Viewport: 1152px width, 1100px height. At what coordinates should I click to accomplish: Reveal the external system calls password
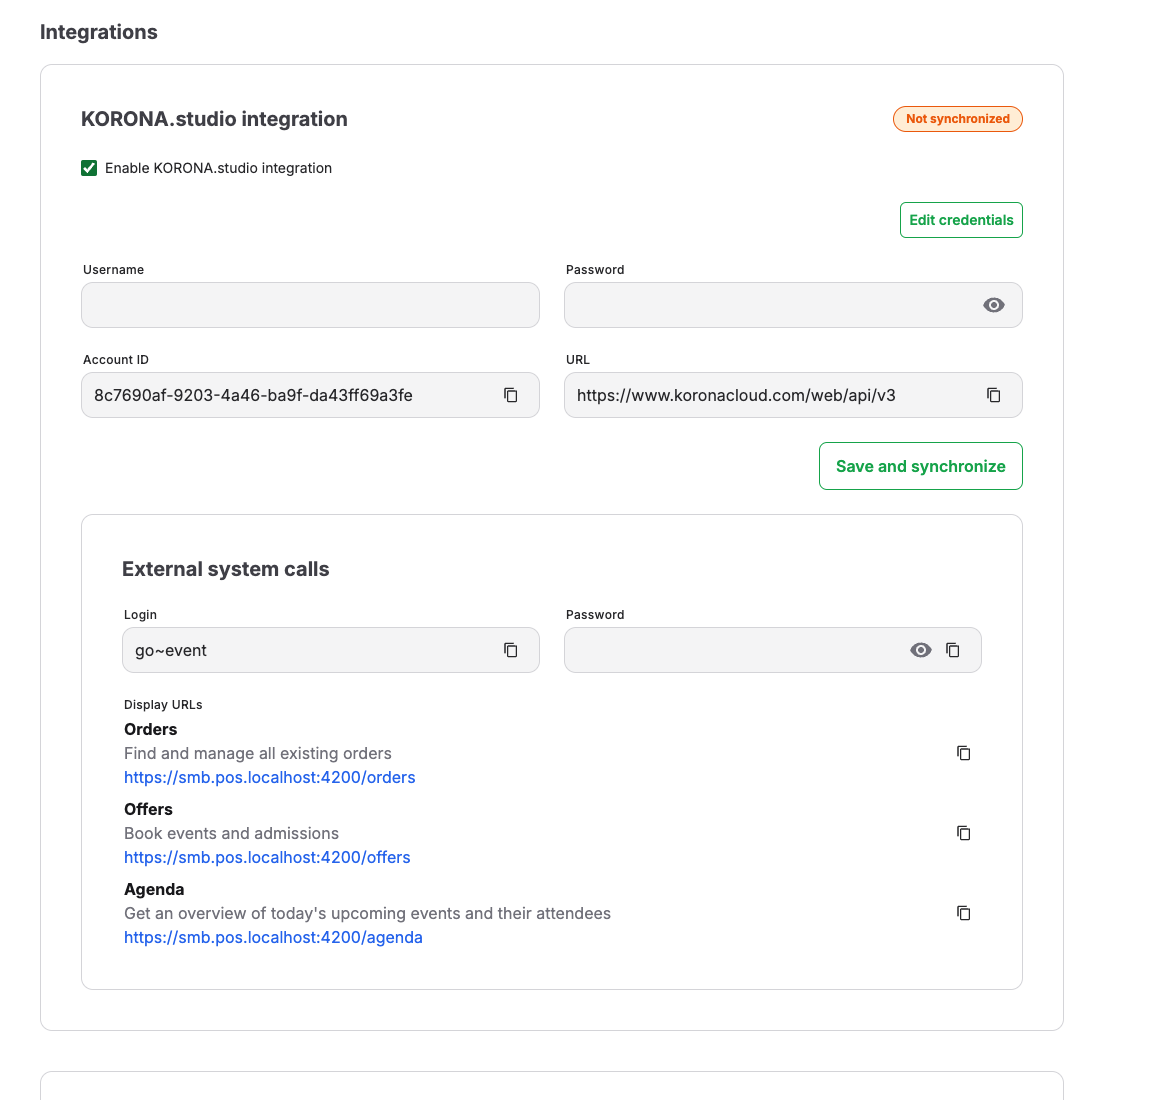coord(921,650)
